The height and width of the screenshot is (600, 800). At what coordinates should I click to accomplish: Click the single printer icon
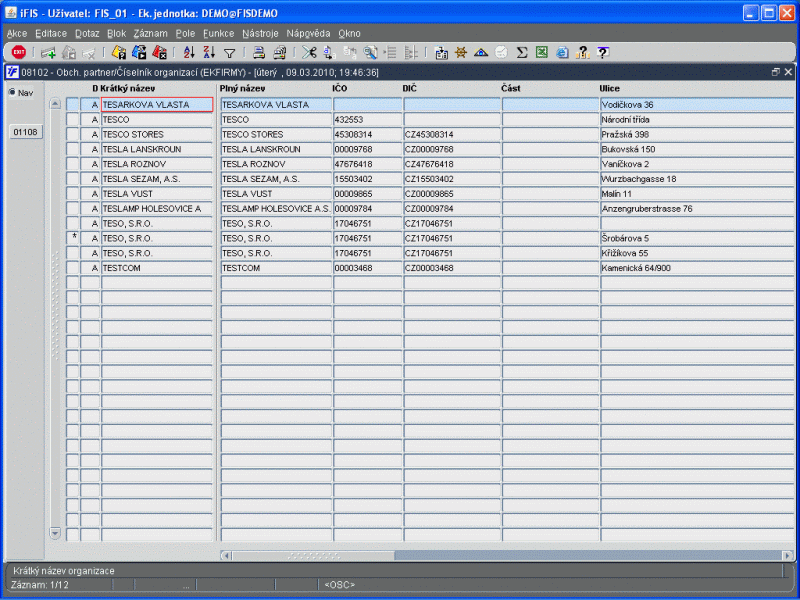[x=259, y=53]
